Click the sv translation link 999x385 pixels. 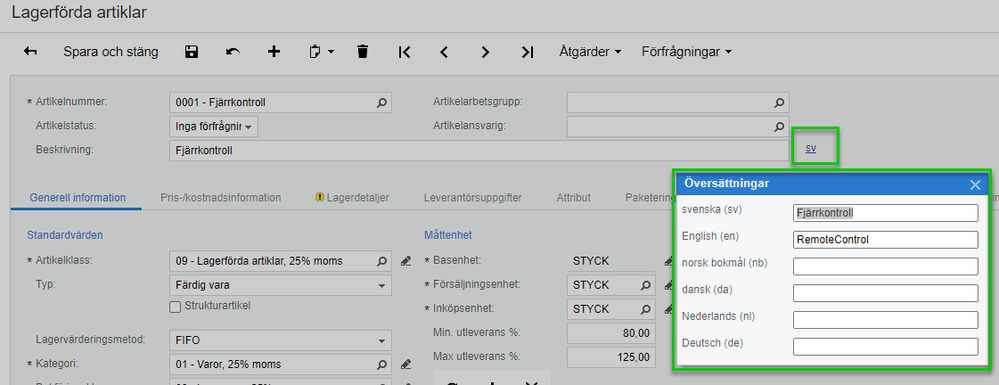click(811, 148)
